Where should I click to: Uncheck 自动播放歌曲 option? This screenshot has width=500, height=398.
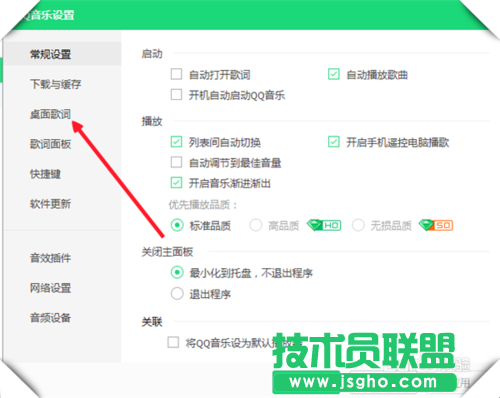pyautogui.click(x=334, y=74)
